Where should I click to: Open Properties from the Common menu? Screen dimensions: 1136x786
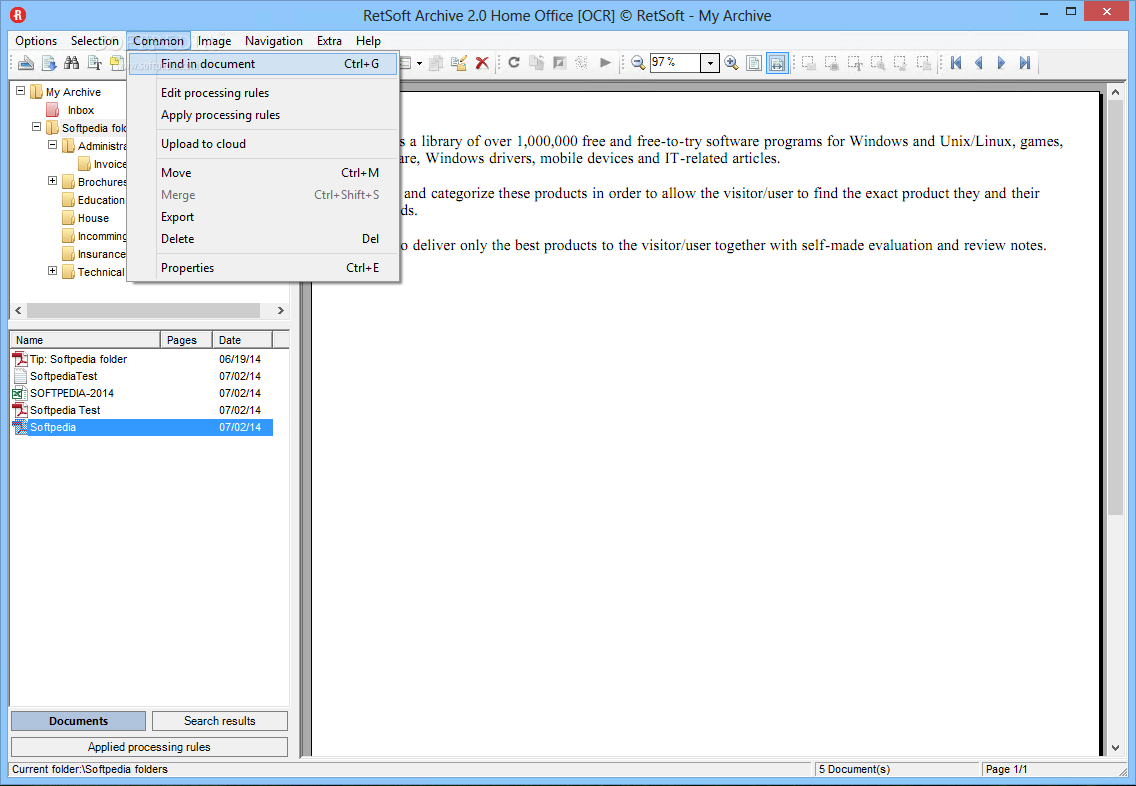(263, 267)
